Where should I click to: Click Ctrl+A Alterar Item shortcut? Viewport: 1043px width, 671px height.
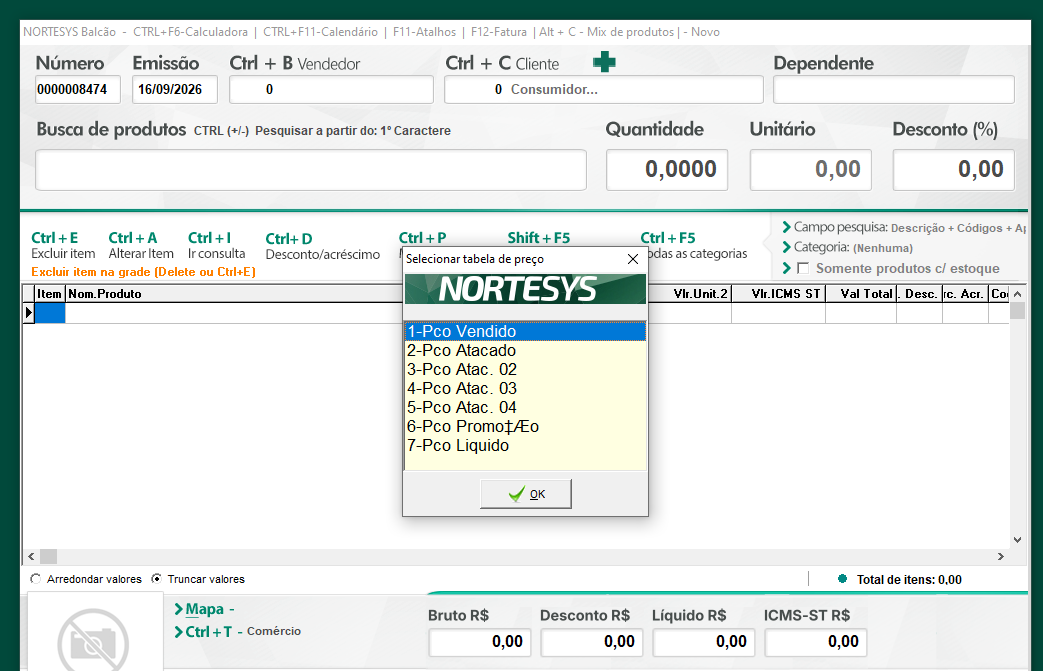(141, 245)
